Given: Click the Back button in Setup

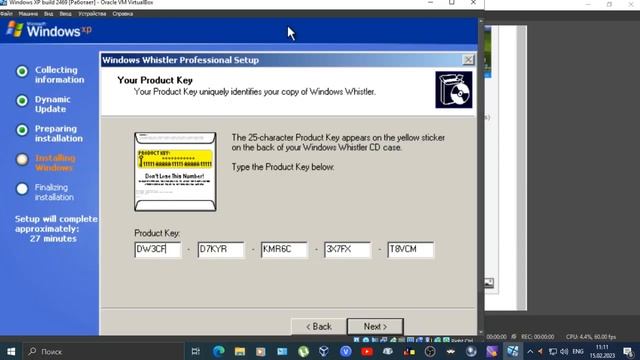Looking at the screenshot, I should coord(319,327).
